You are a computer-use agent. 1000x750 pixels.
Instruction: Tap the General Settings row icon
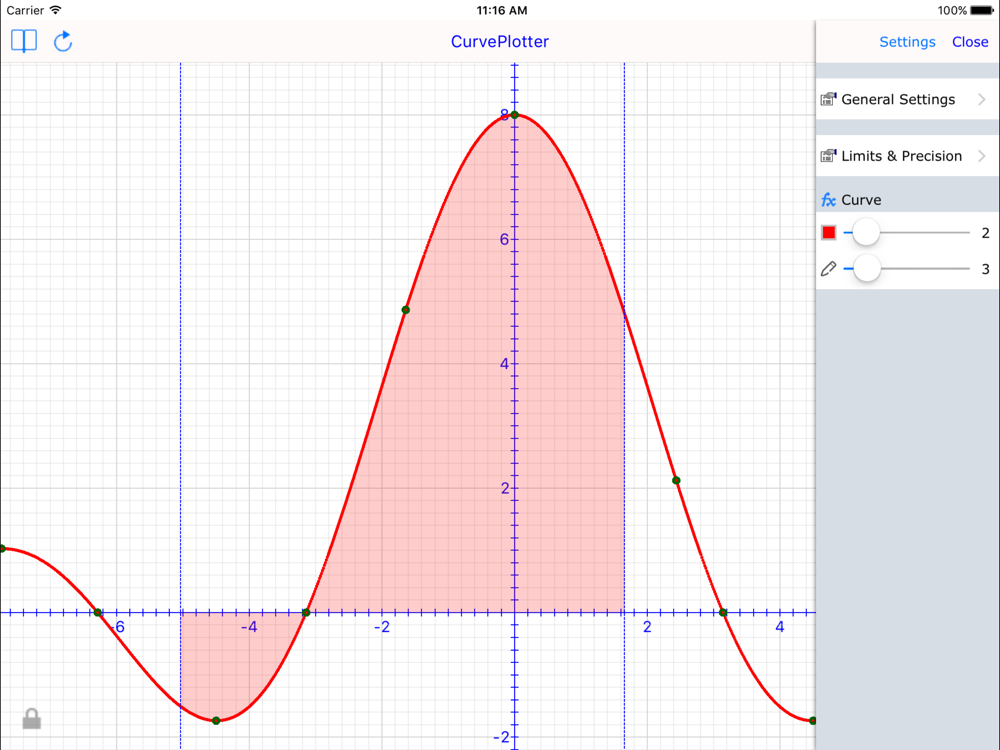coord(828,99)
